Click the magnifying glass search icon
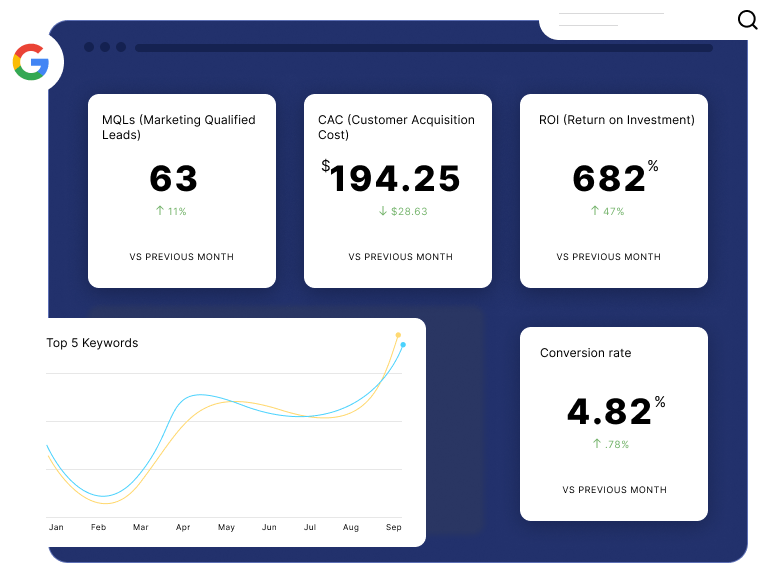 [x=747, y=20]
